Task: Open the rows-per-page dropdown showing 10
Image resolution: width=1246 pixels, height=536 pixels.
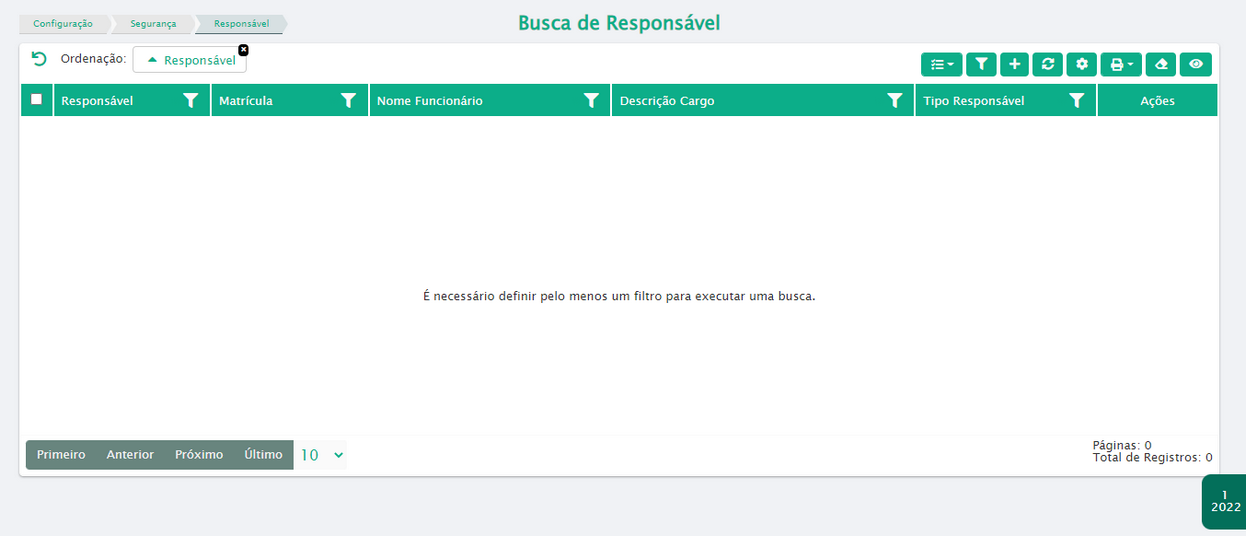Action: coord(321,455)
